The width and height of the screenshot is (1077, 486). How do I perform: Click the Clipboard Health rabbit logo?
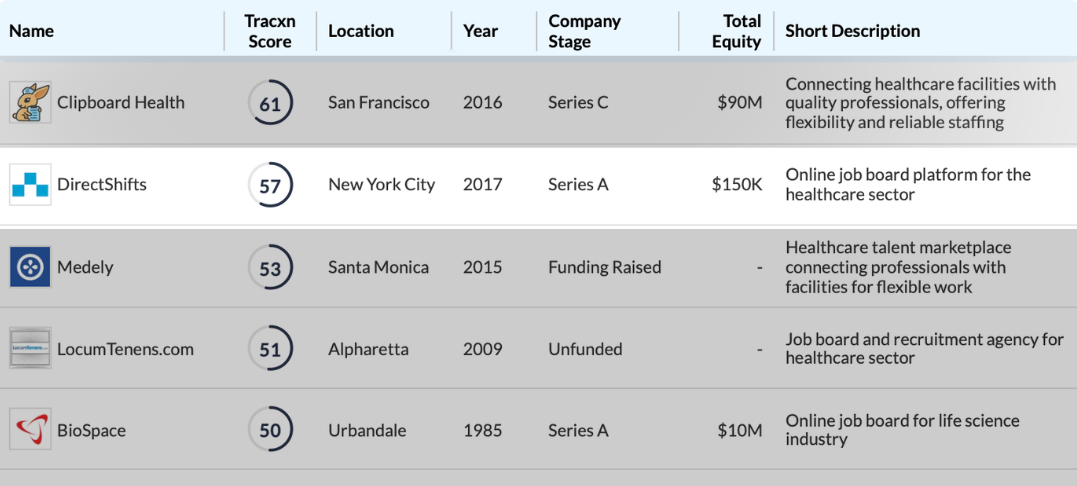[x=30, y=103]
